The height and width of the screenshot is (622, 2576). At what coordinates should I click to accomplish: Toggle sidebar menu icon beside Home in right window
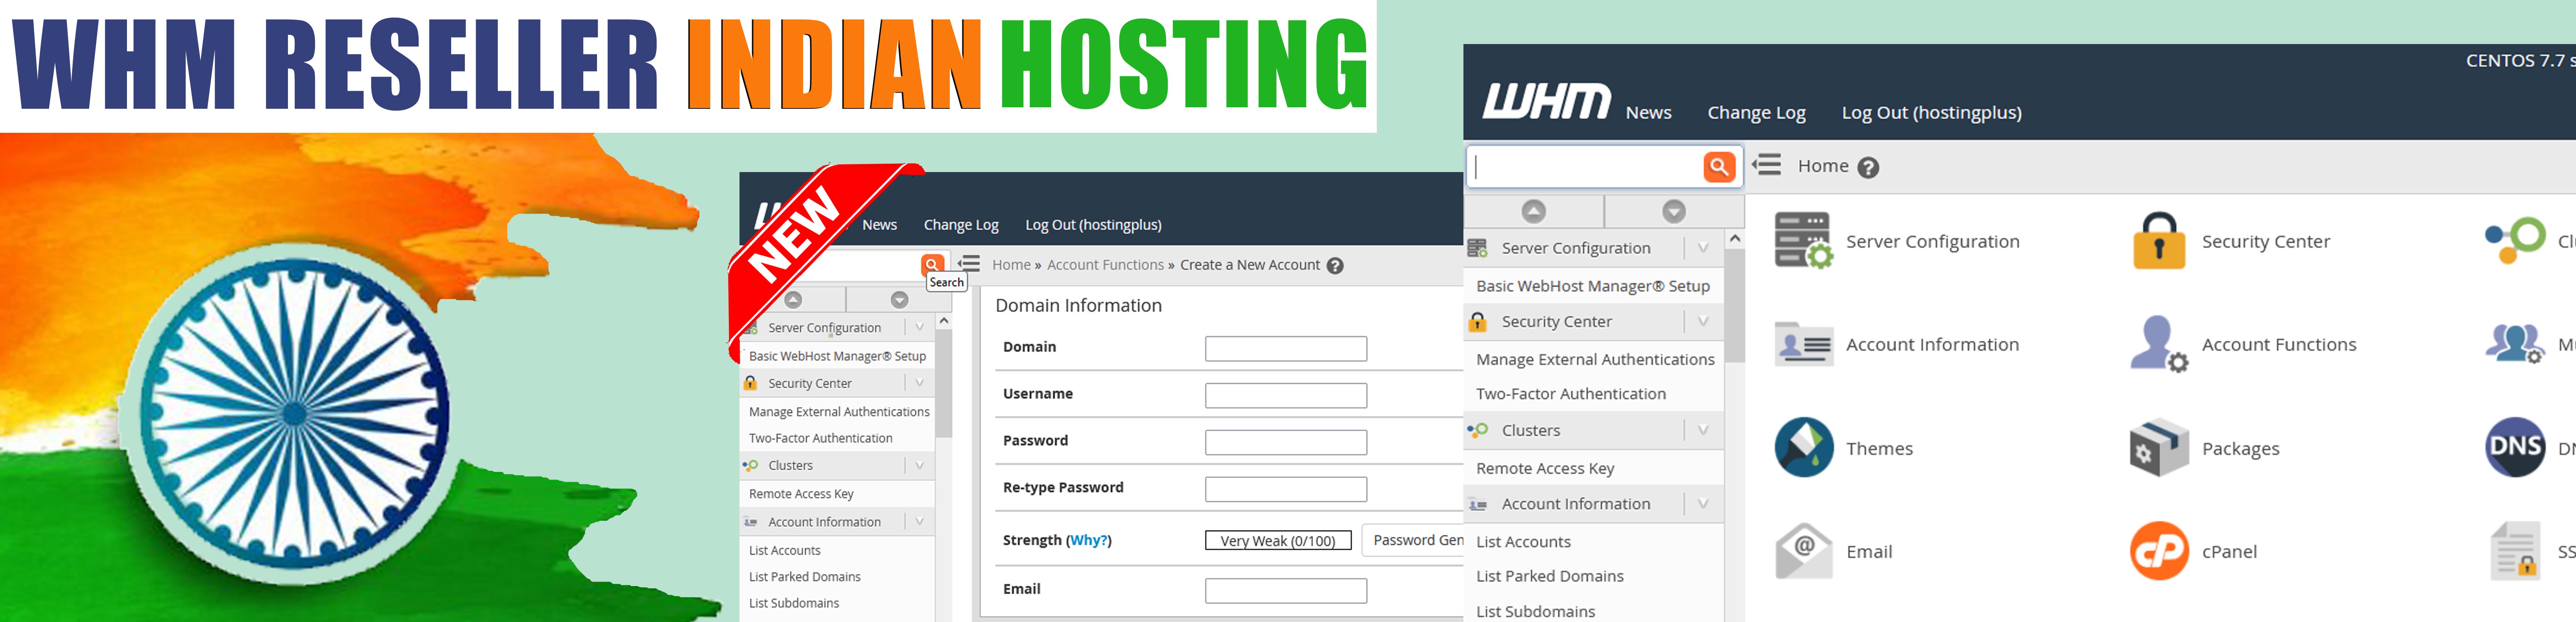coord(1767,165)
